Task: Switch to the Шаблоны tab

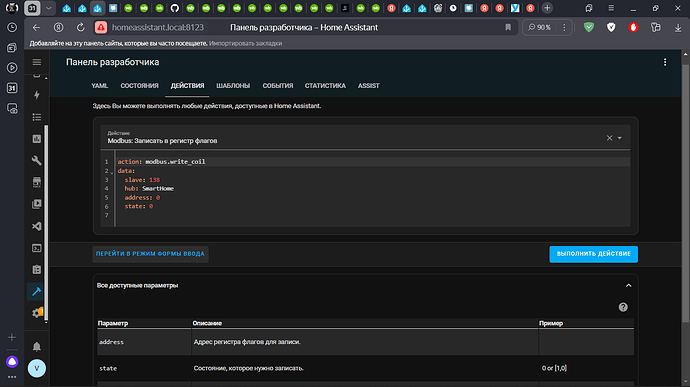Action: click(233, 86)
